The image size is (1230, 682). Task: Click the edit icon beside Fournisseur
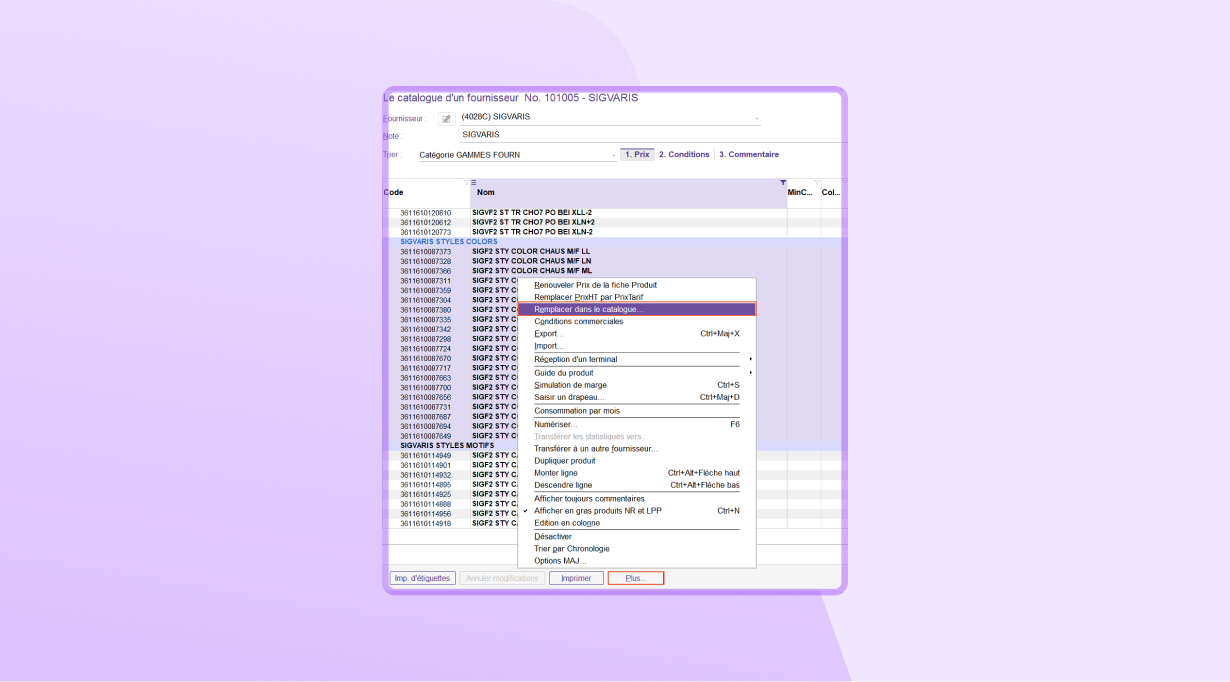pyautogui.click(x=447, y=119)
